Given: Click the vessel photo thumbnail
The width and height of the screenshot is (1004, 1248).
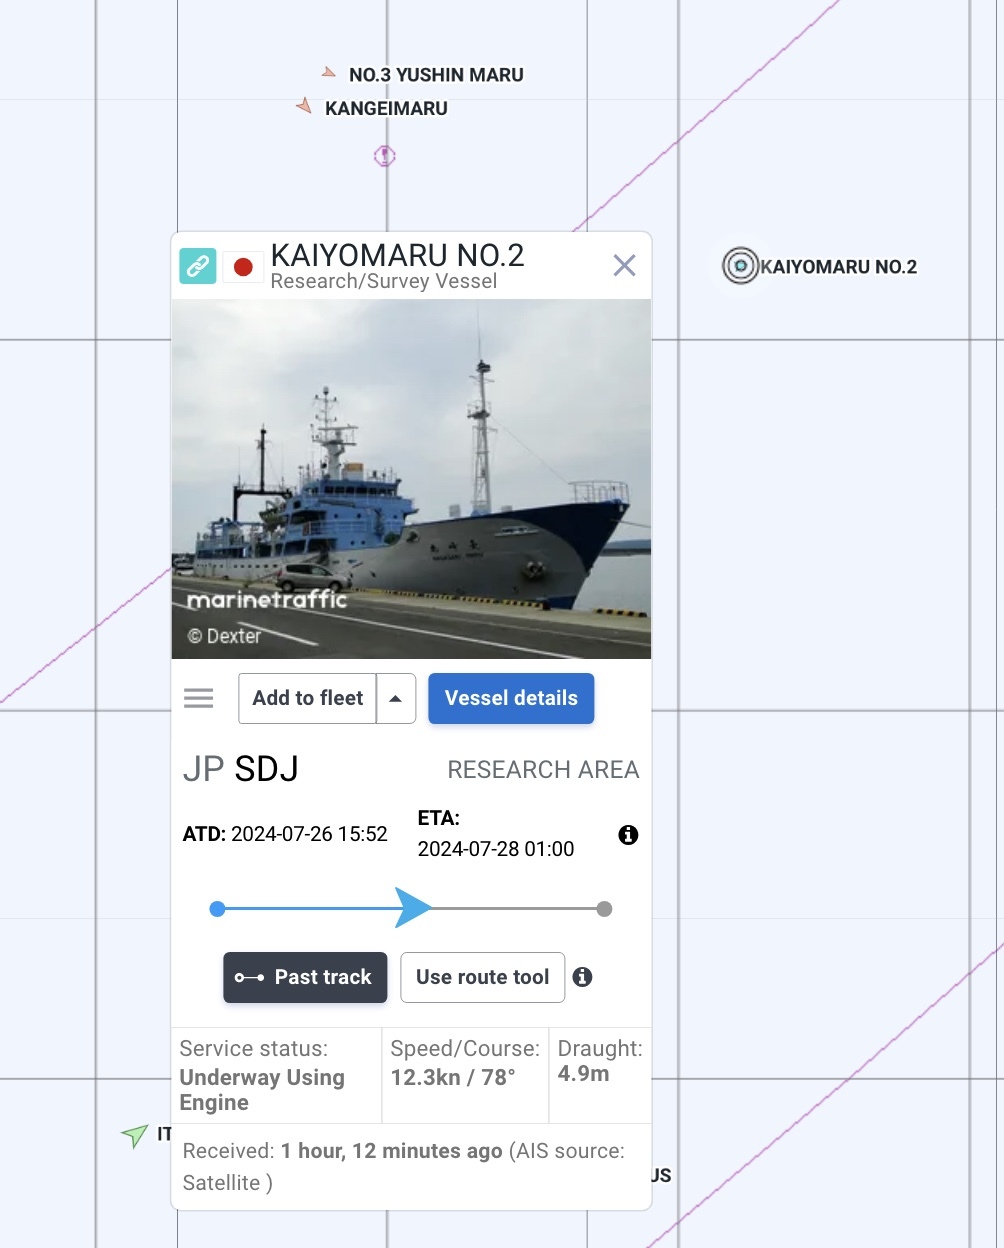Looking at the screenshot, I should [x=411, y=479].
